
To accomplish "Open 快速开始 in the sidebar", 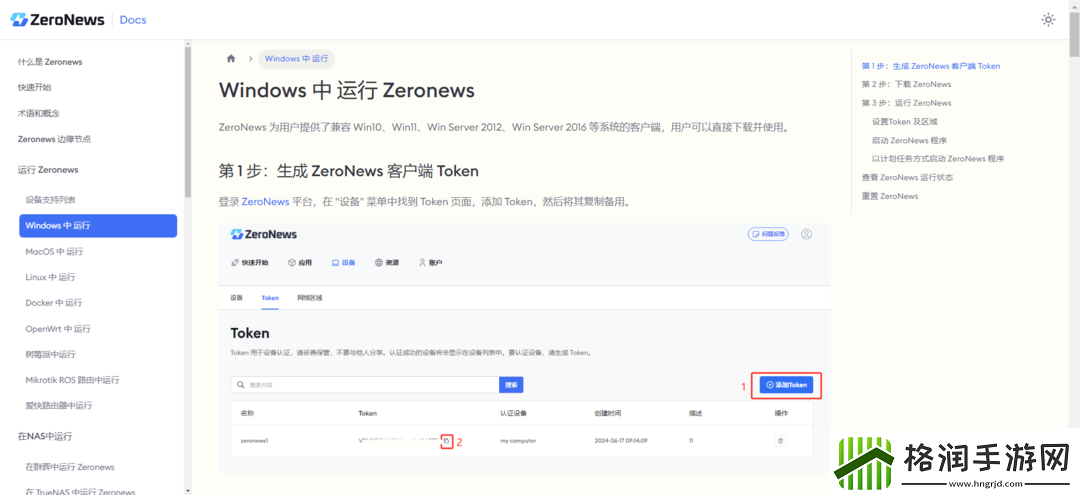I will pyautogui.click(x=35, y=88).
